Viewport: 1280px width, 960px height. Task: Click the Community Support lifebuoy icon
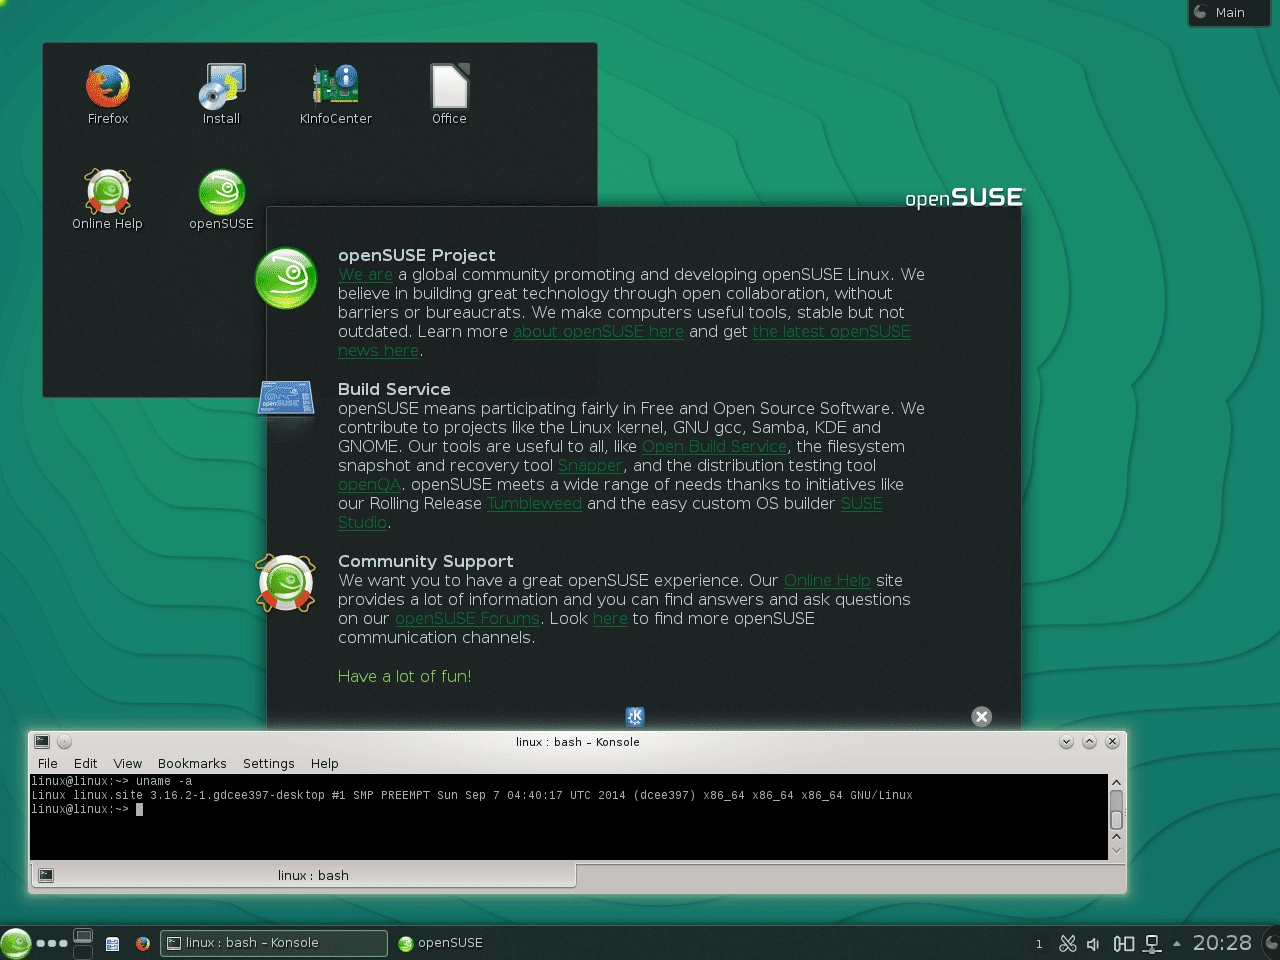(286, 583)
